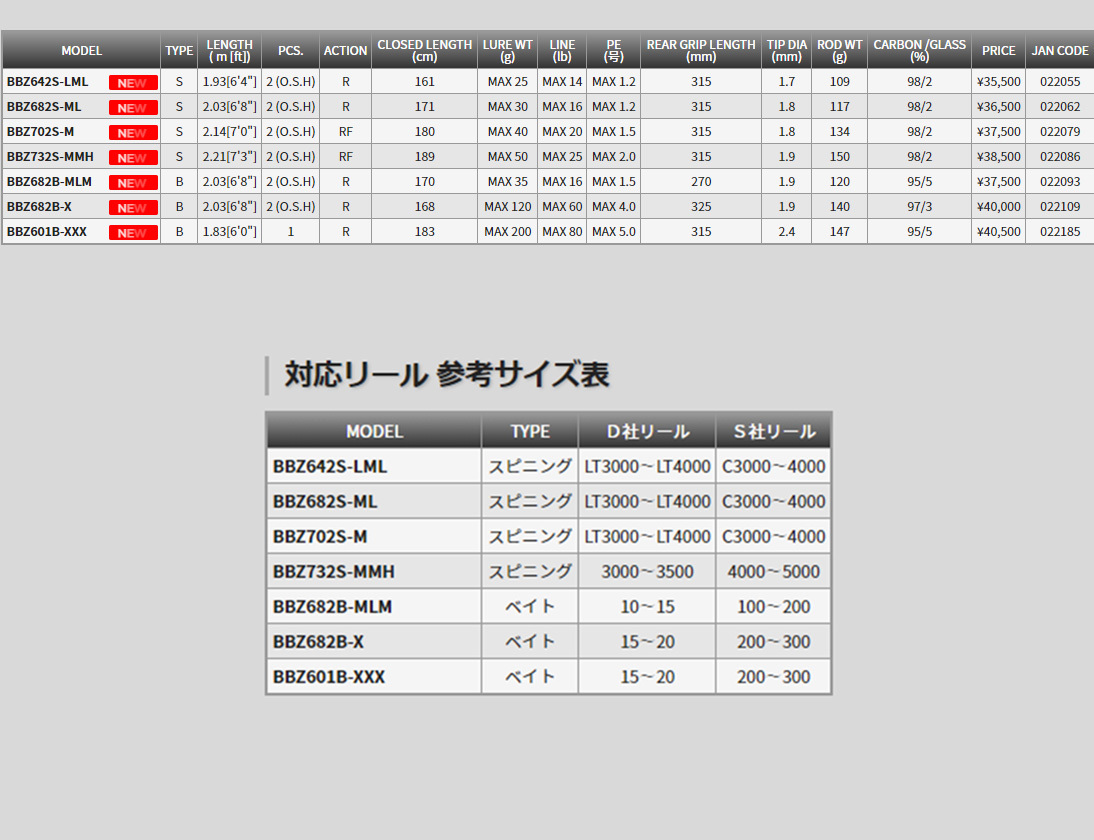
Task: Click ベイト type in BBZ682B-X row
Action: pos(530,642)
